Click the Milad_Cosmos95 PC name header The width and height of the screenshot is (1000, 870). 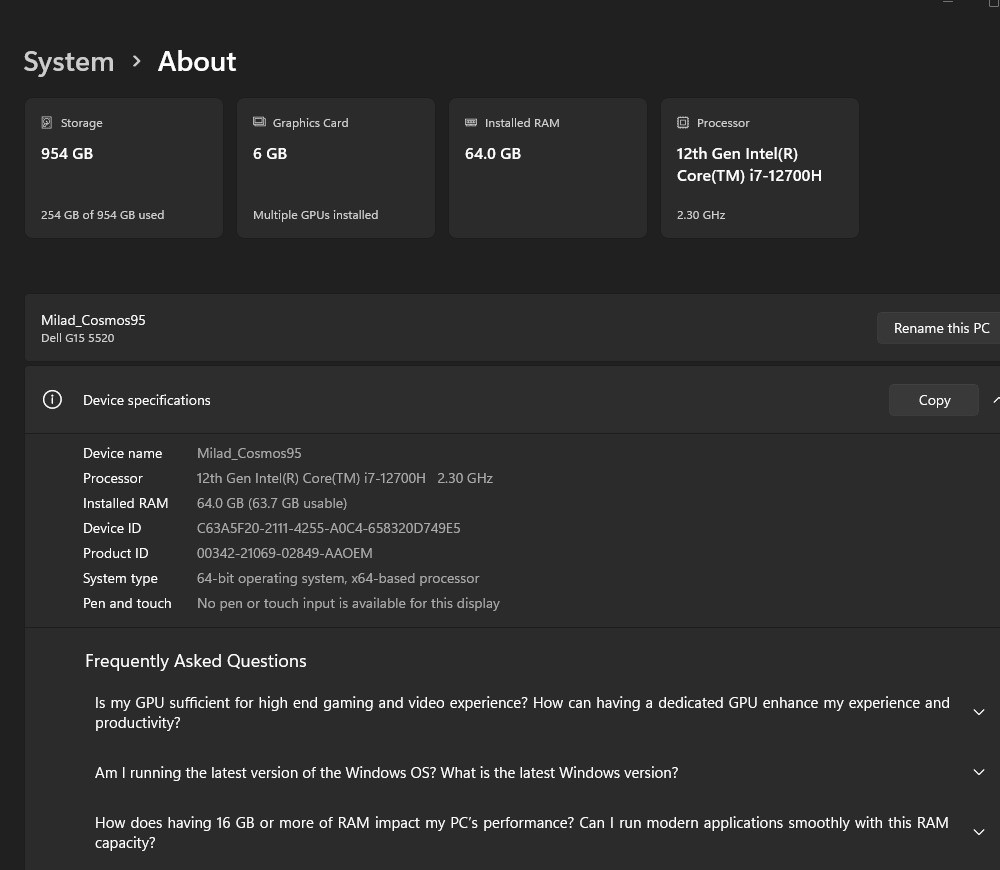[x=93, y=320]
